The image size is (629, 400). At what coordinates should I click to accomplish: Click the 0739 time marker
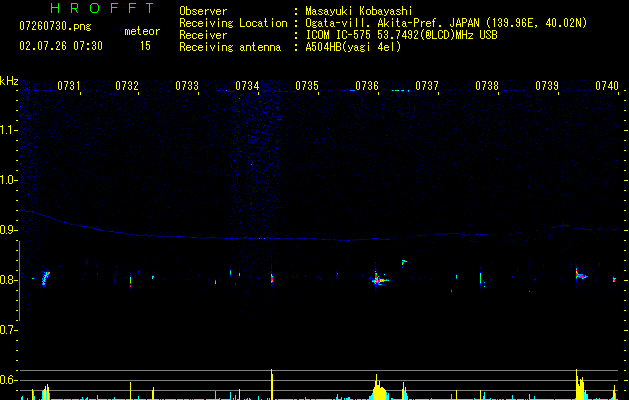point(547,86)
